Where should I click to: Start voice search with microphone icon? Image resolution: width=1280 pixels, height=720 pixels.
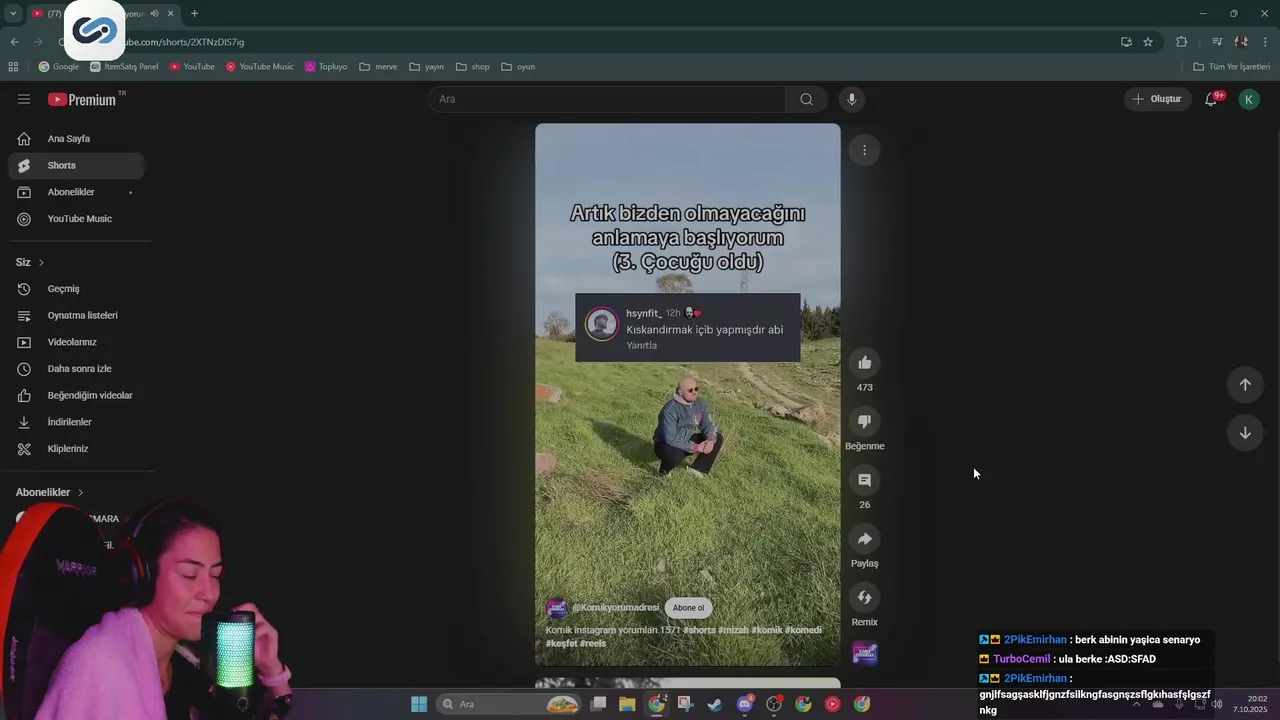click(x=852, y=99)
